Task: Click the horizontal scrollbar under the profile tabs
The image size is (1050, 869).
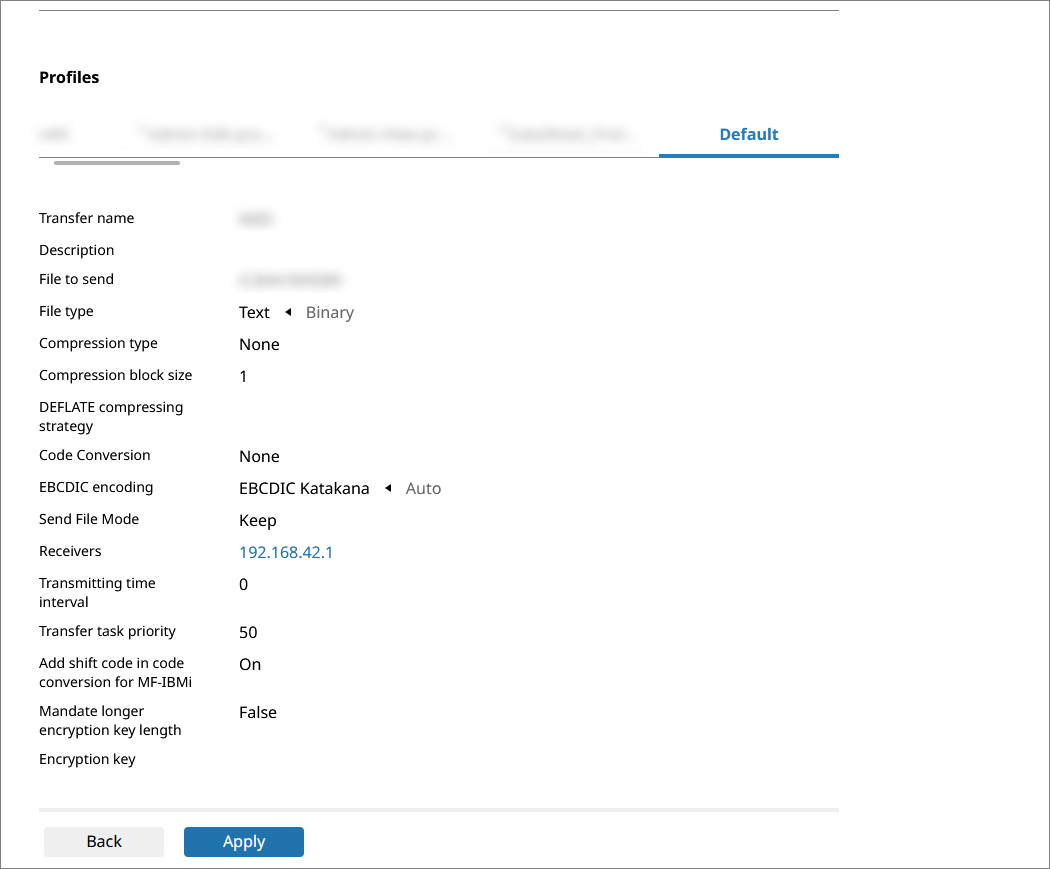Action: point(117,162)
